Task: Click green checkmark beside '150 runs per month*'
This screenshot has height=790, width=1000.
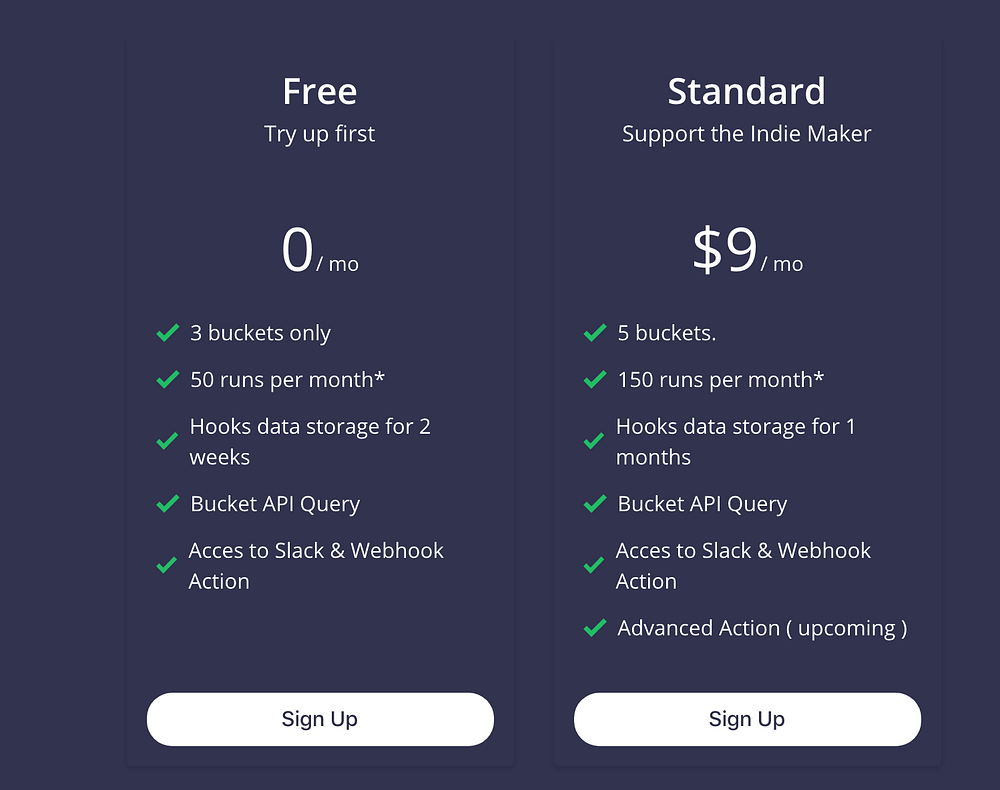Action: point(595,379)
